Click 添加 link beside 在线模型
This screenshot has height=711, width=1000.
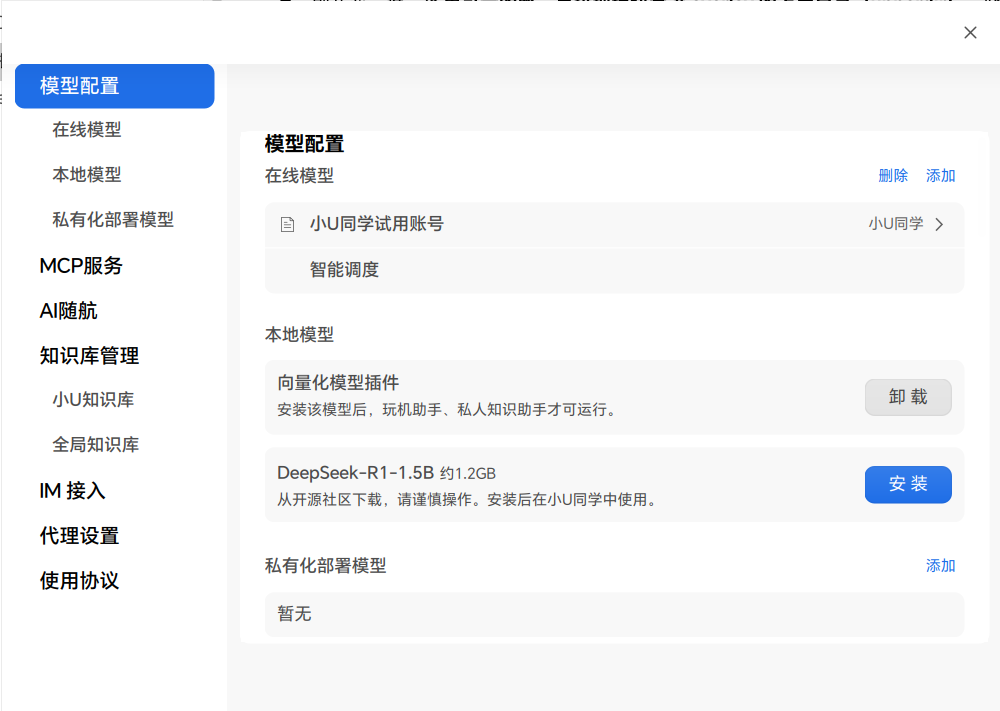pos(941,176)
